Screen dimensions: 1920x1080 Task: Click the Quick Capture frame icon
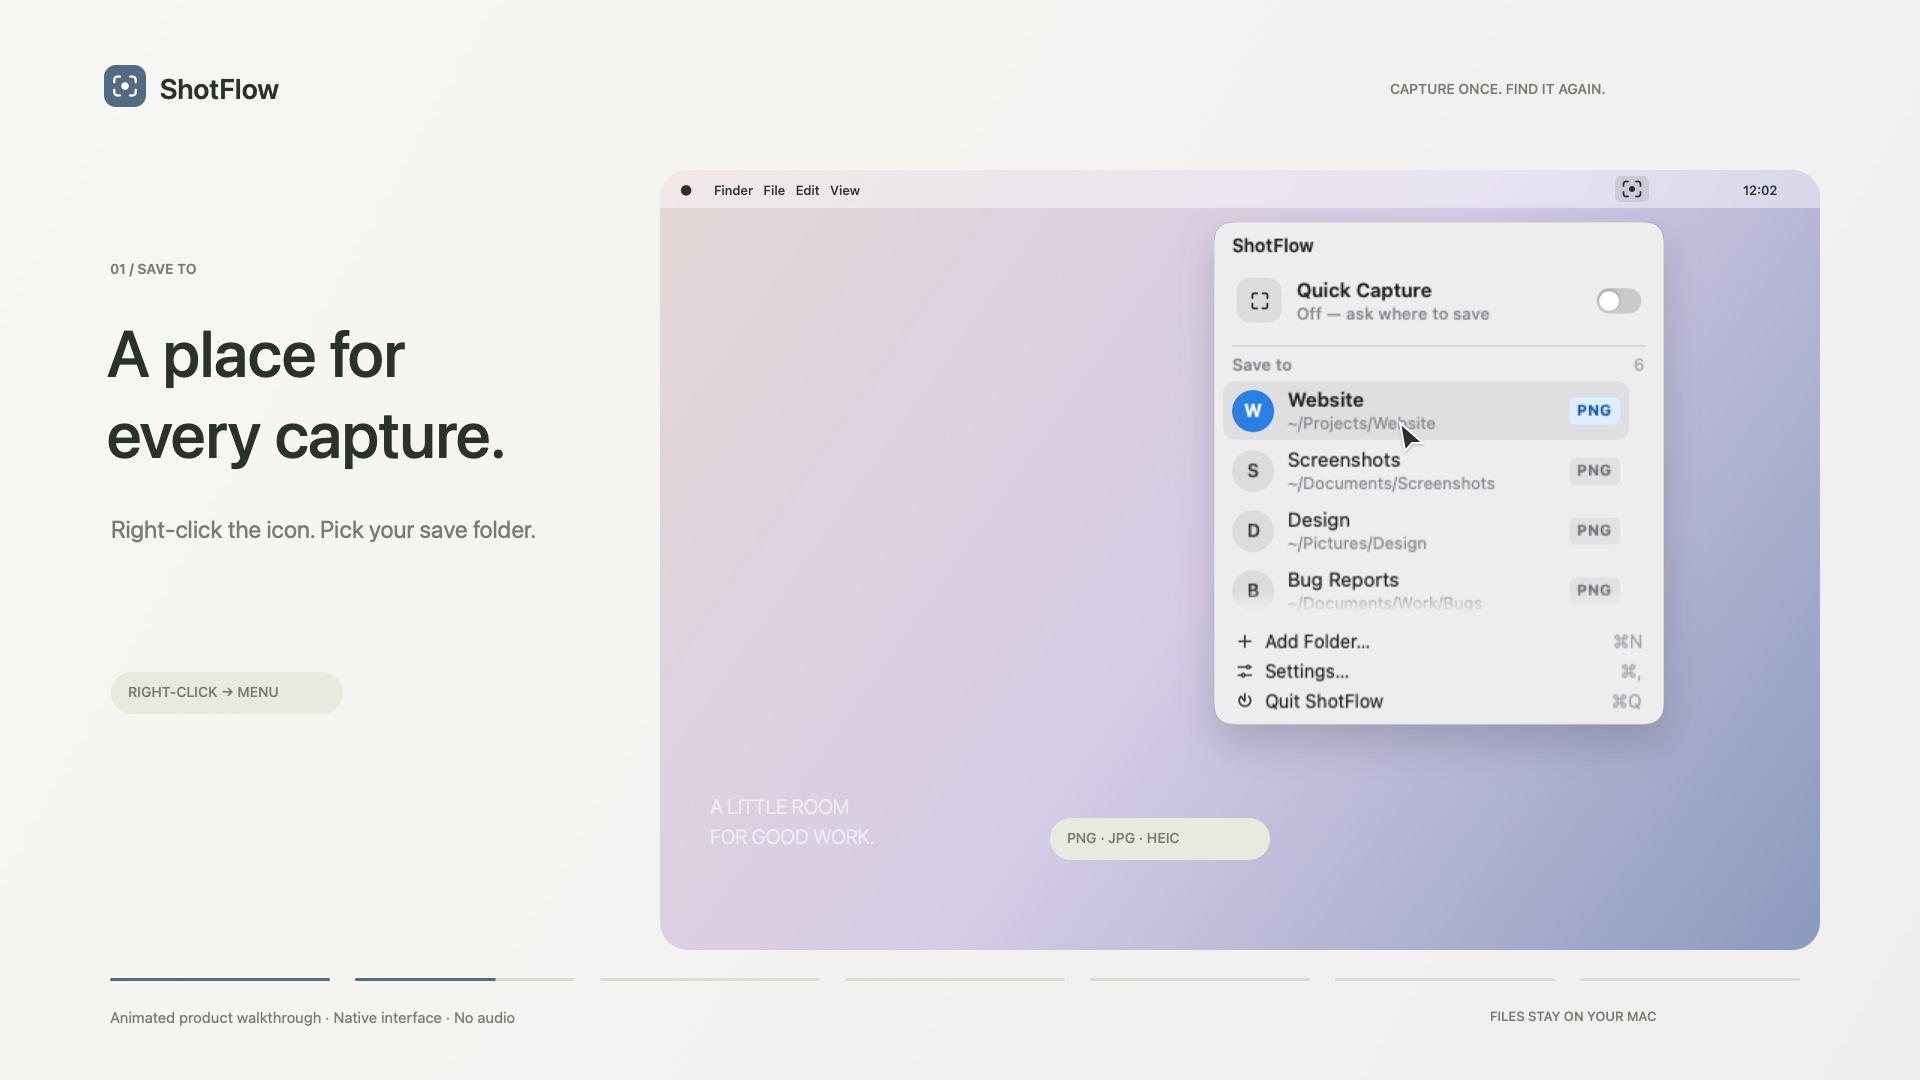1259,300
